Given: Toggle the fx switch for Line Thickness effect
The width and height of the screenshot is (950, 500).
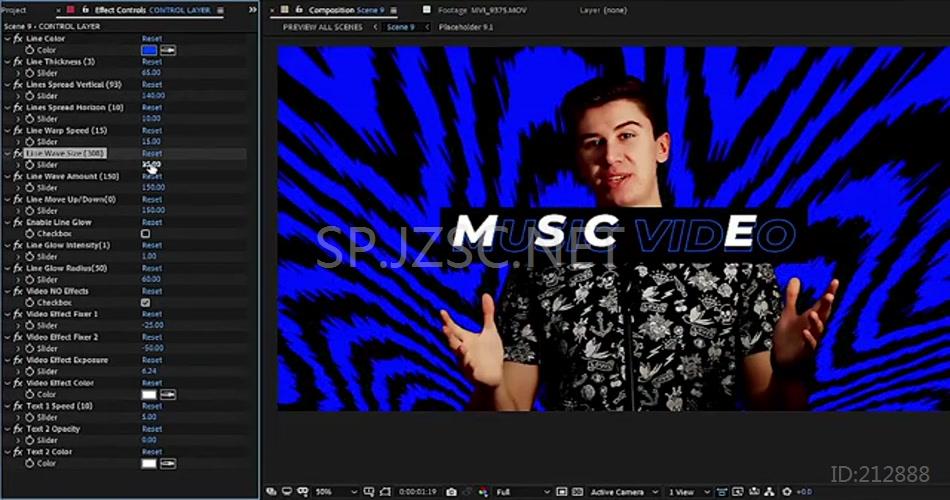Looking at the screenshot, I should (x=18, y=62).
